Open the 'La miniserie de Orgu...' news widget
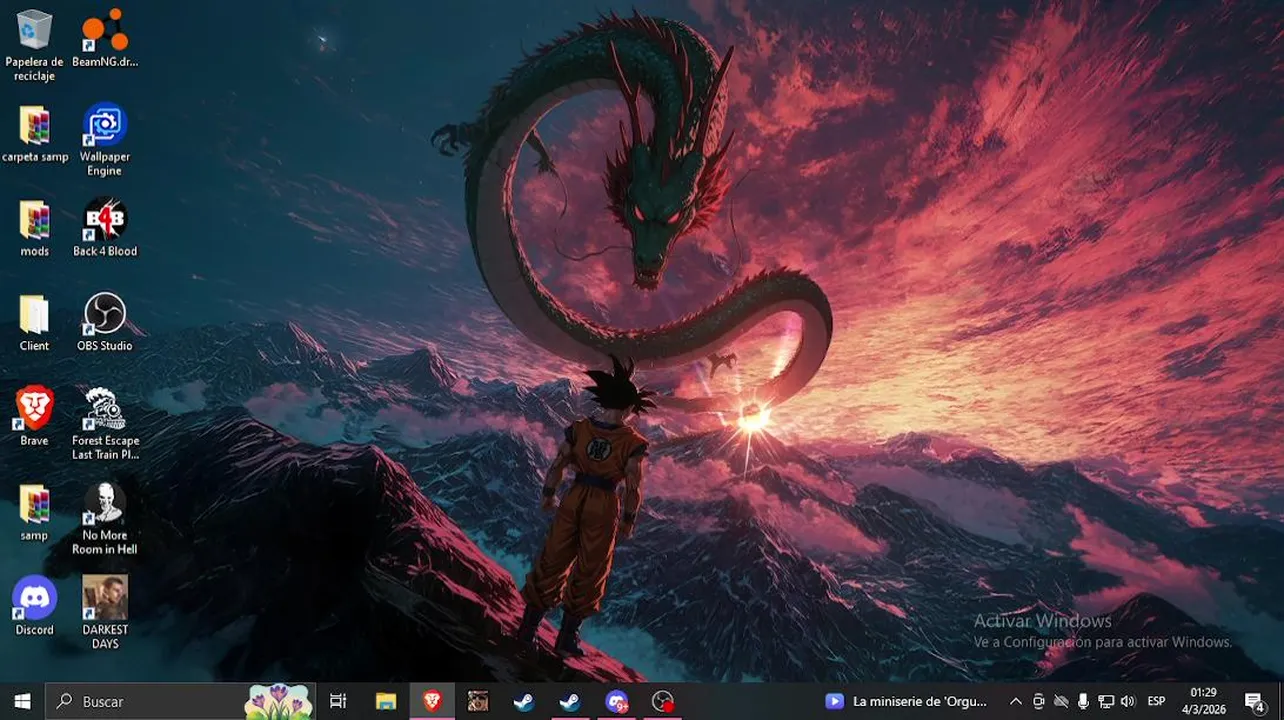Screen dimensions: 1284x720 tap(906, 701)
